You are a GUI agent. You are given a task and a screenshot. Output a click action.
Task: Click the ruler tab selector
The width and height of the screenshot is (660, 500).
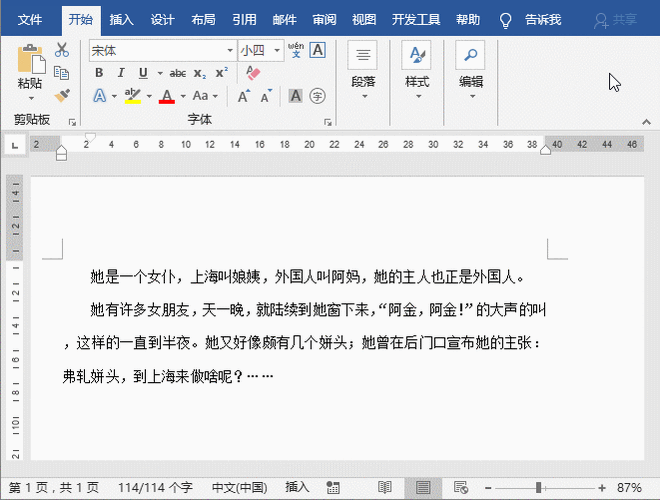click(x=15, y=145)
